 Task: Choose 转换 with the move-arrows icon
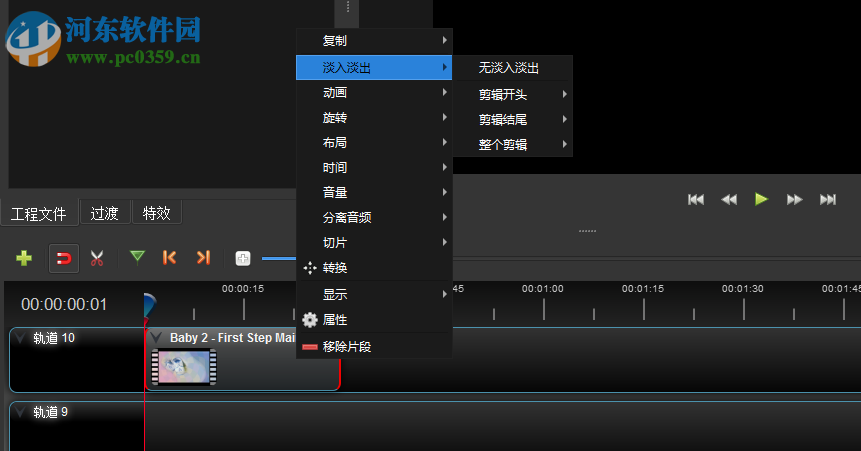click(x=374, y=268)
